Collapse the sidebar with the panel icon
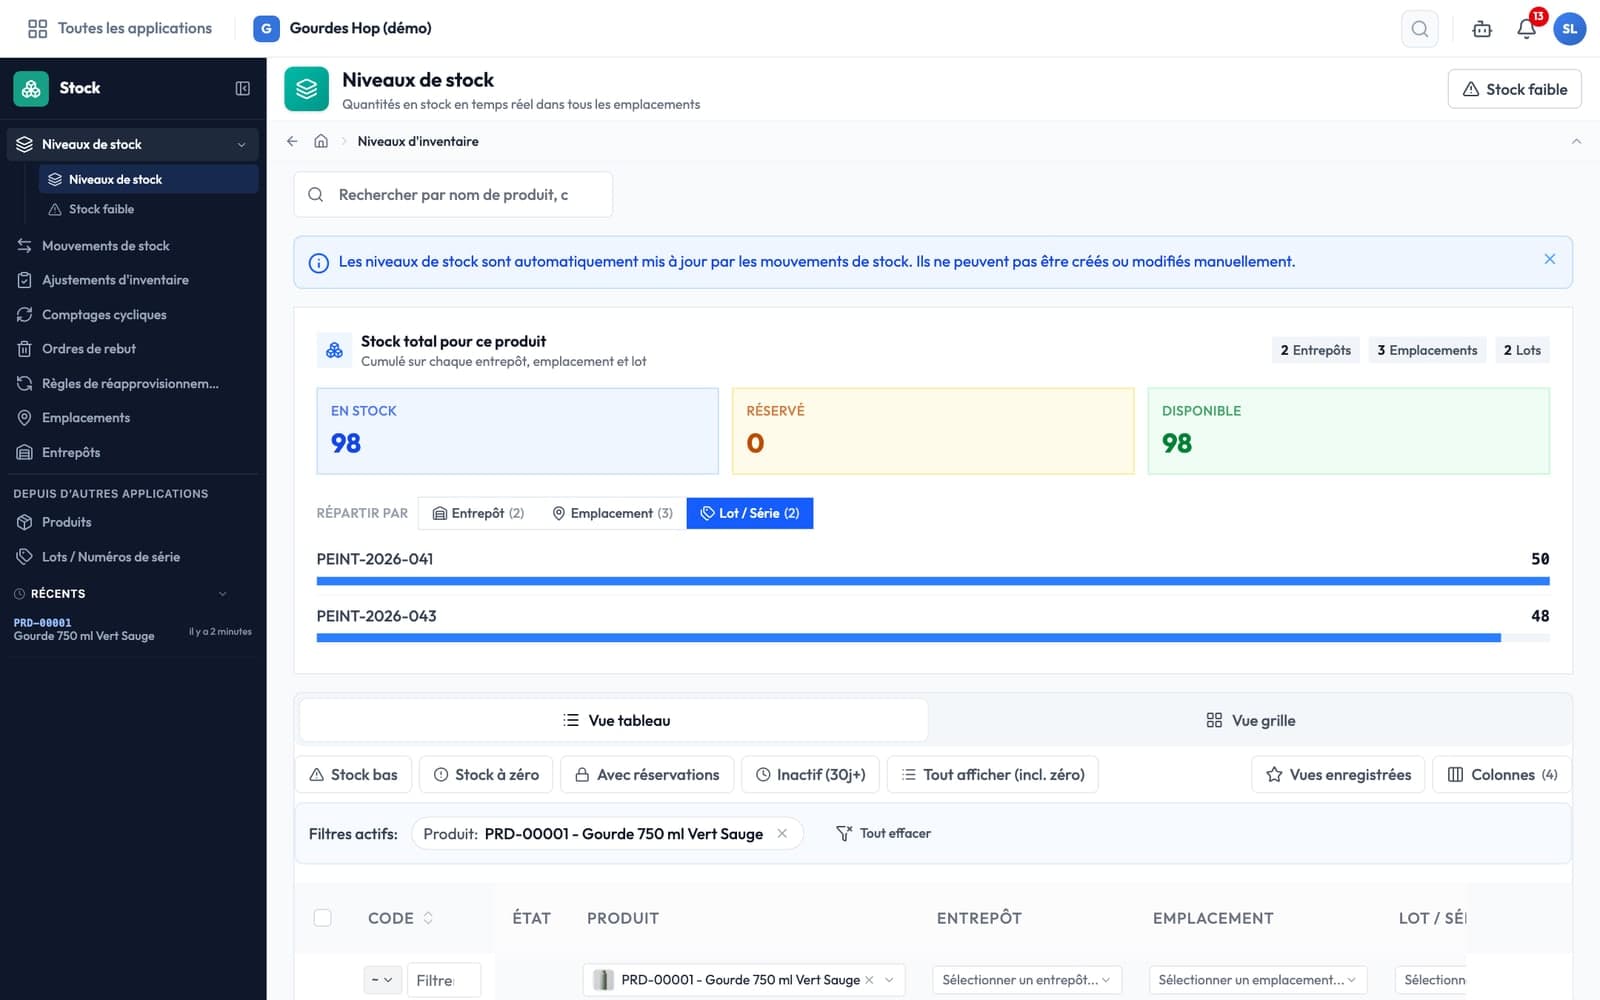 [242, 88]
